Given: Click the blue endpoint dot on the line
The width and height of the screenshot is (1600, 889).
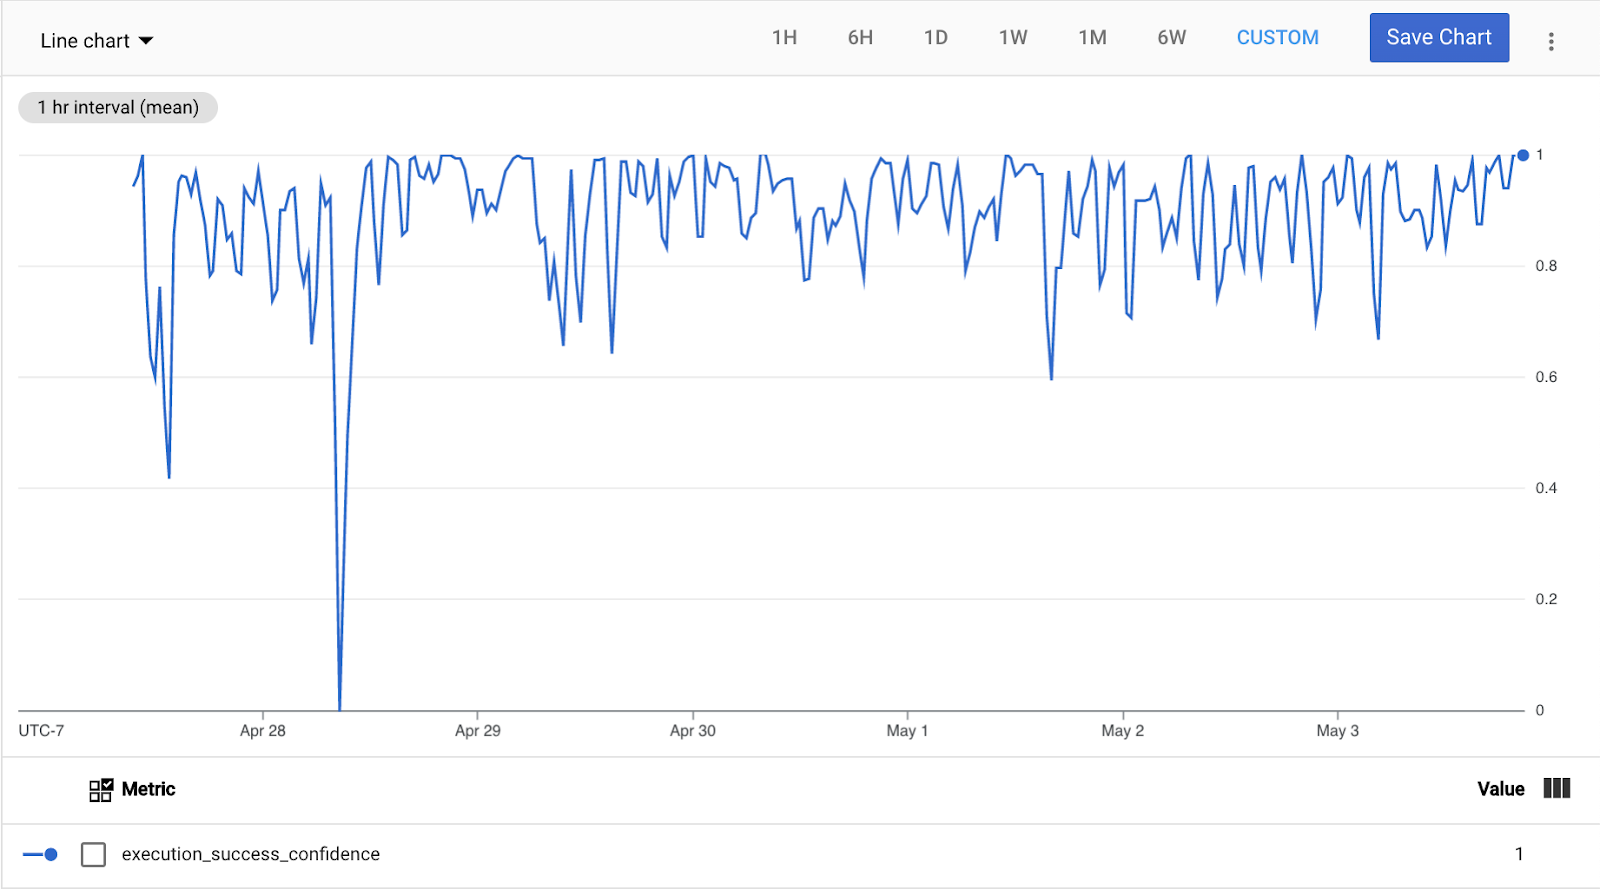Looking at the screenshot, I should 1523,155.
